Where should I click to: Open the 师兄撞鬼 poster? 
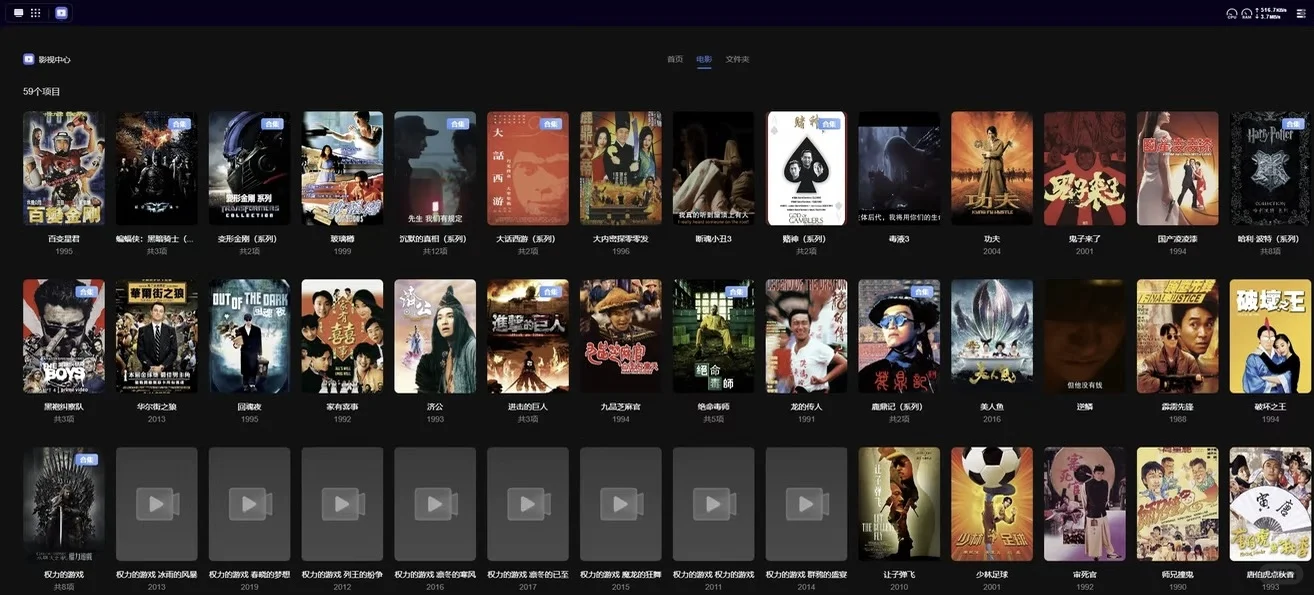(x=1178, y=504)
